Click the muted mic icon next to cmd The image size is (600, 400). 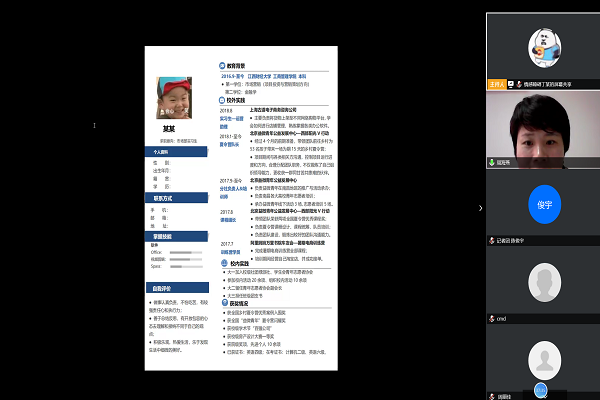pos(492,318)
